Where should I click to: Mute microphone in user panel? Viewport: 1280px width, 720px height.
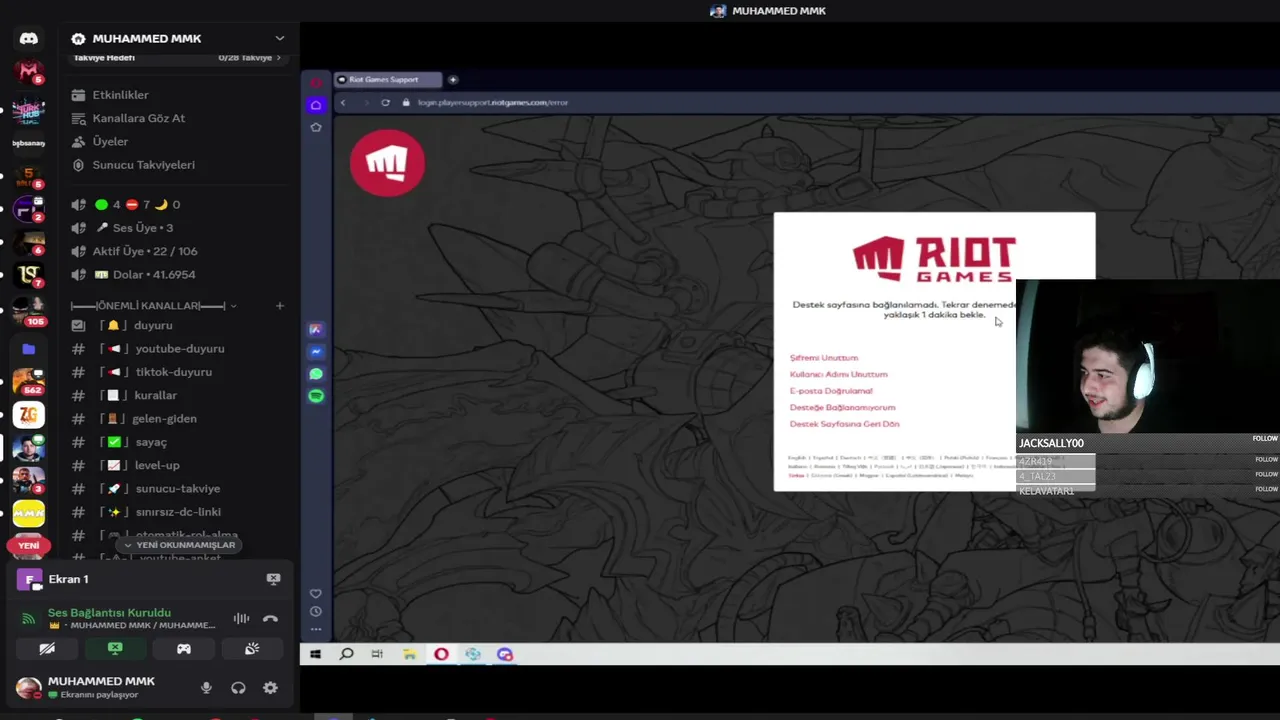(x=206, y=688)
